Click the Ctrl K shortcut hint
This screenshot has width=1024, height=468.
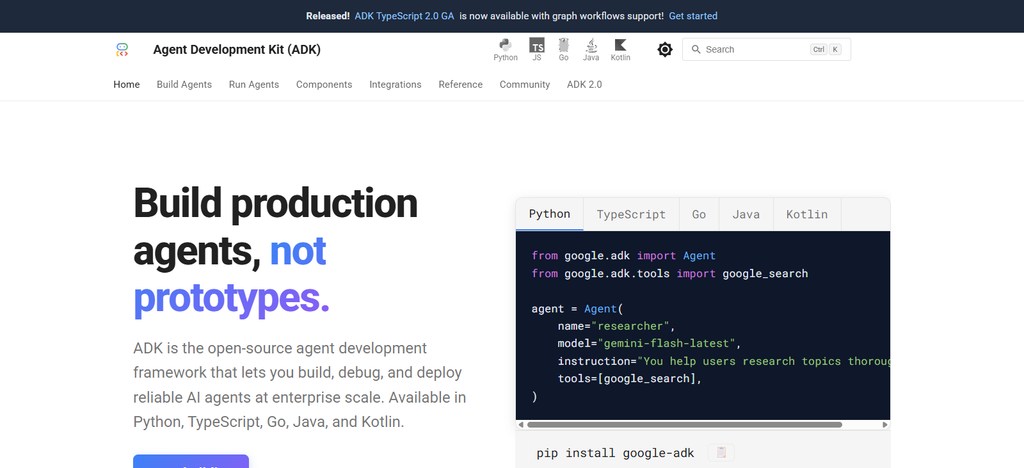coord(825,50)
